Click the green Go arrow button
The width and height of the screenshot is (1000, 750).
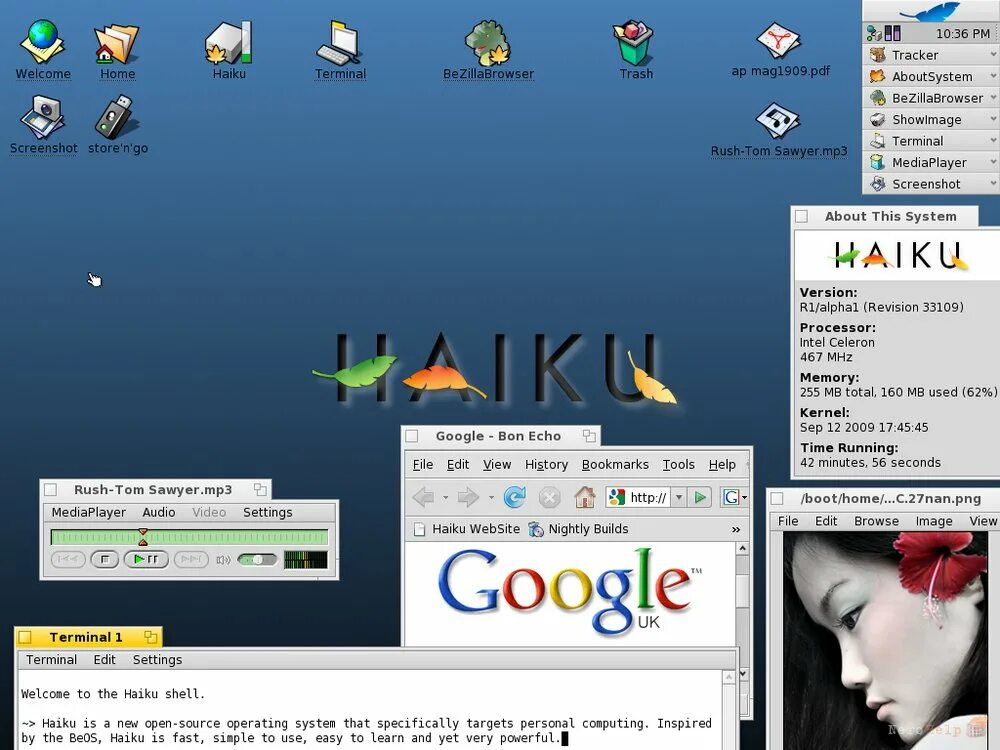pyautogui.click(x=700, y=497)
